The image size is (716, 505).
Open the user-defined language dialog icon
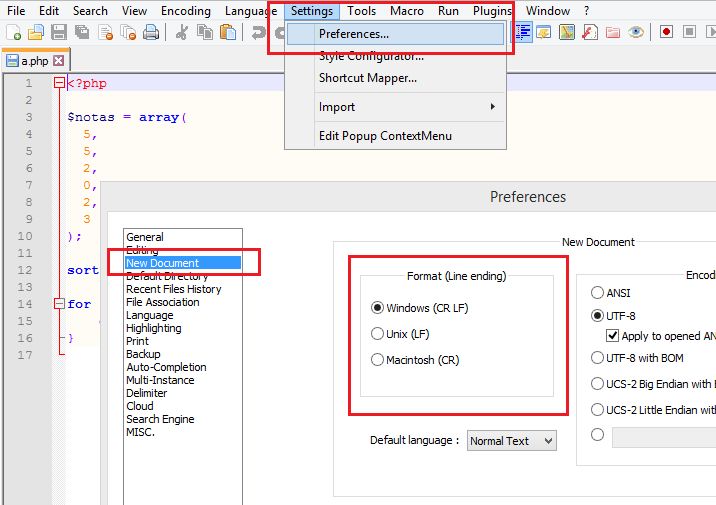tap(543, 32)
